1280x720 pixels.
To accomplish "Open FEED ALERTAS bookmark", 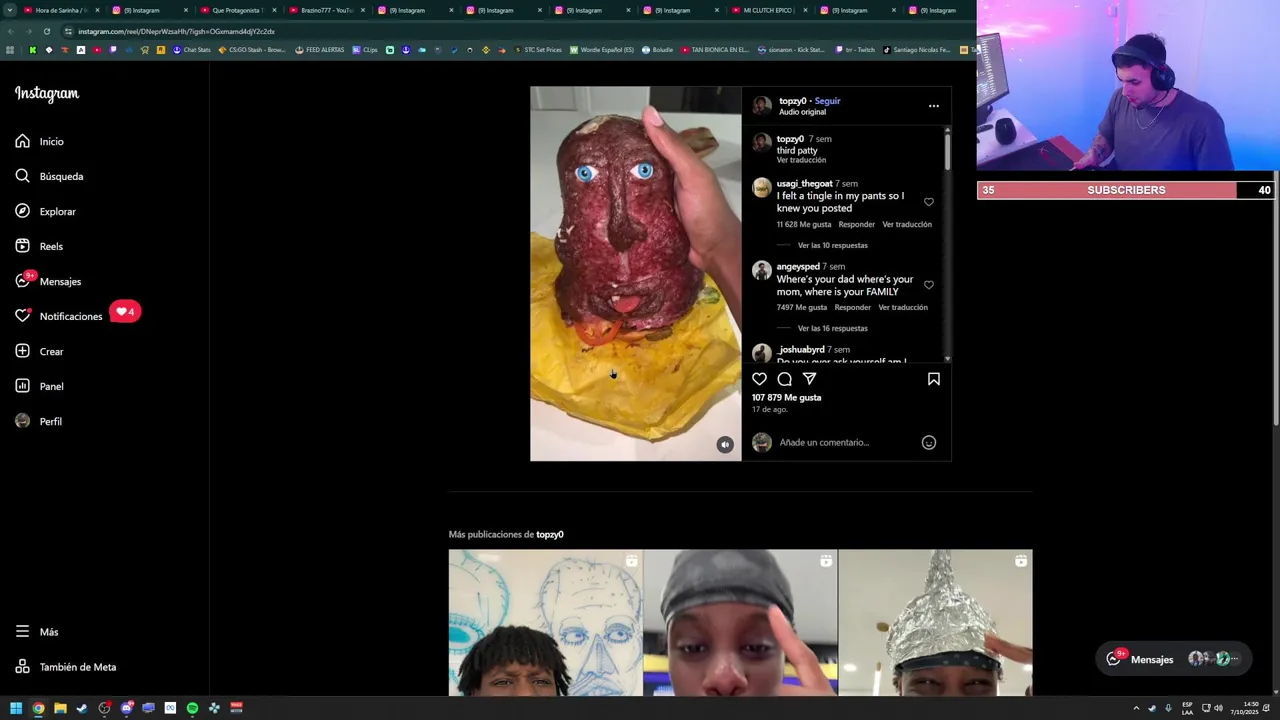I will (320, 50).
